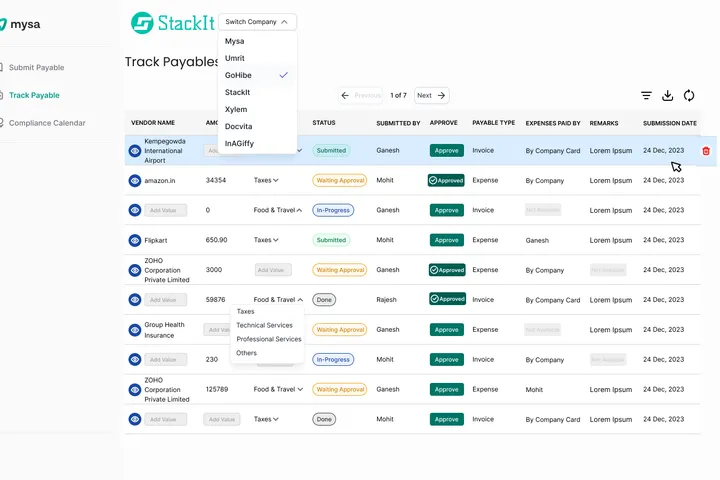Collapse the Switch Company dropdown
Image resolution: width=720 pixels, height=480 pixels.
click(x=257, y=22)
